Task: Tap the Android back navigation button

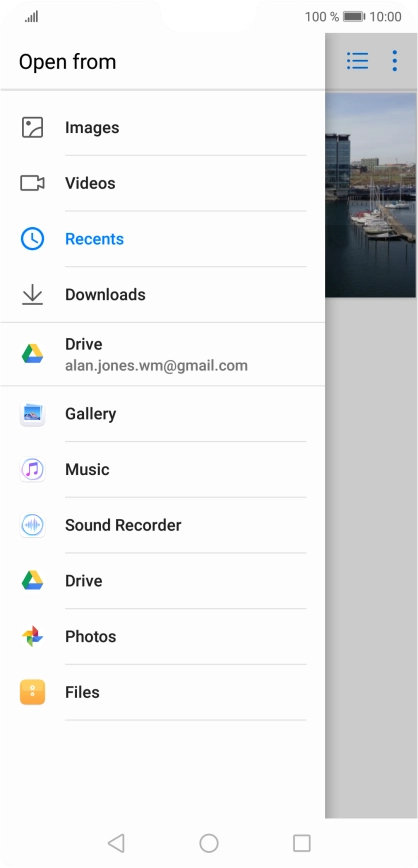Action: pyautogui.click(x=116, y=843)
